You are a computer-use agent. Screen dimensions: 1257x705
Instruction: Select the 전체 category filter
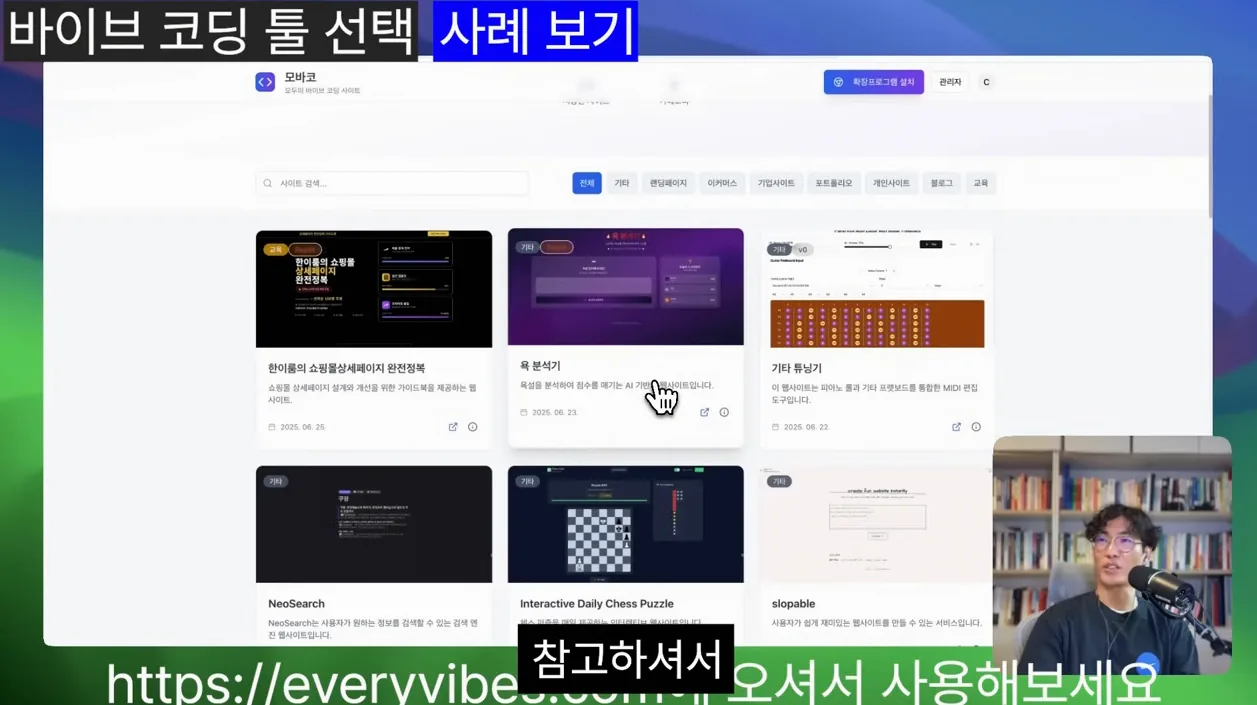click(x=587, y=183)
